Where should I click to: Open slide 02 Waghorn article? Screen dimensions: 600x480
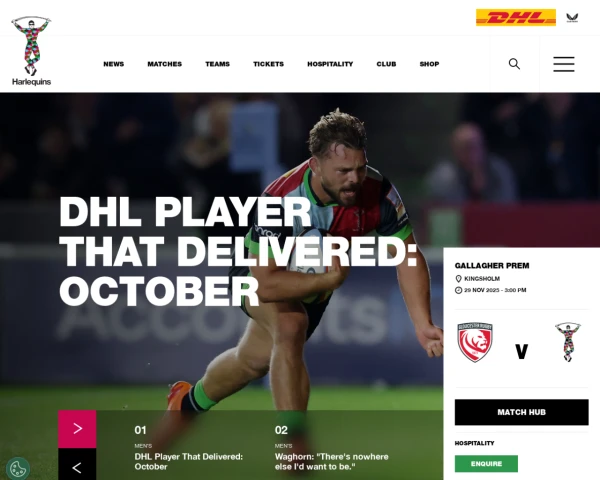click(331, 462)
